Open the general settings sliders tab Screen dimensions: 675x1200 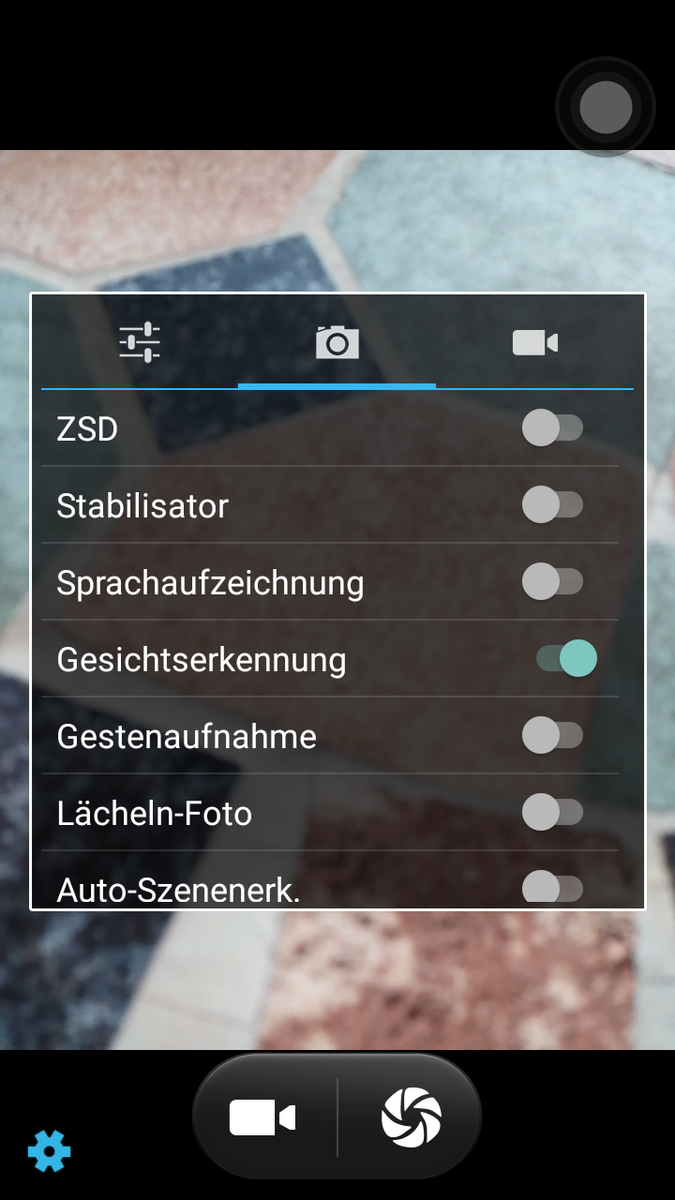(139, 342)
